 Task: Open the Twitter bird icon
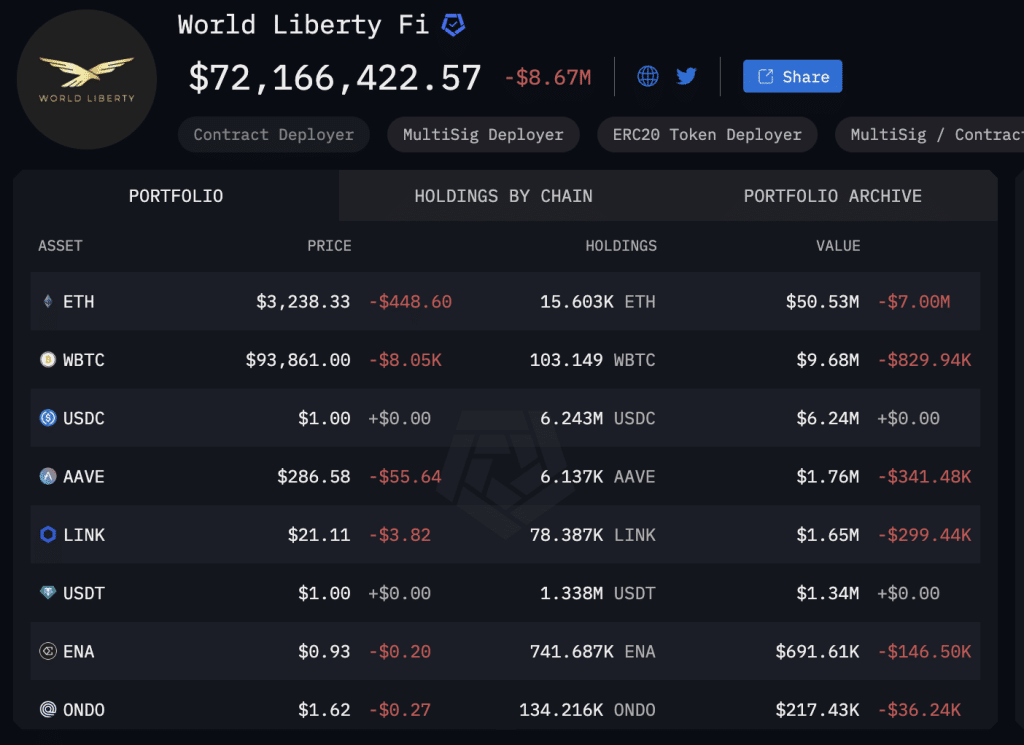click(x=686, y=76)
